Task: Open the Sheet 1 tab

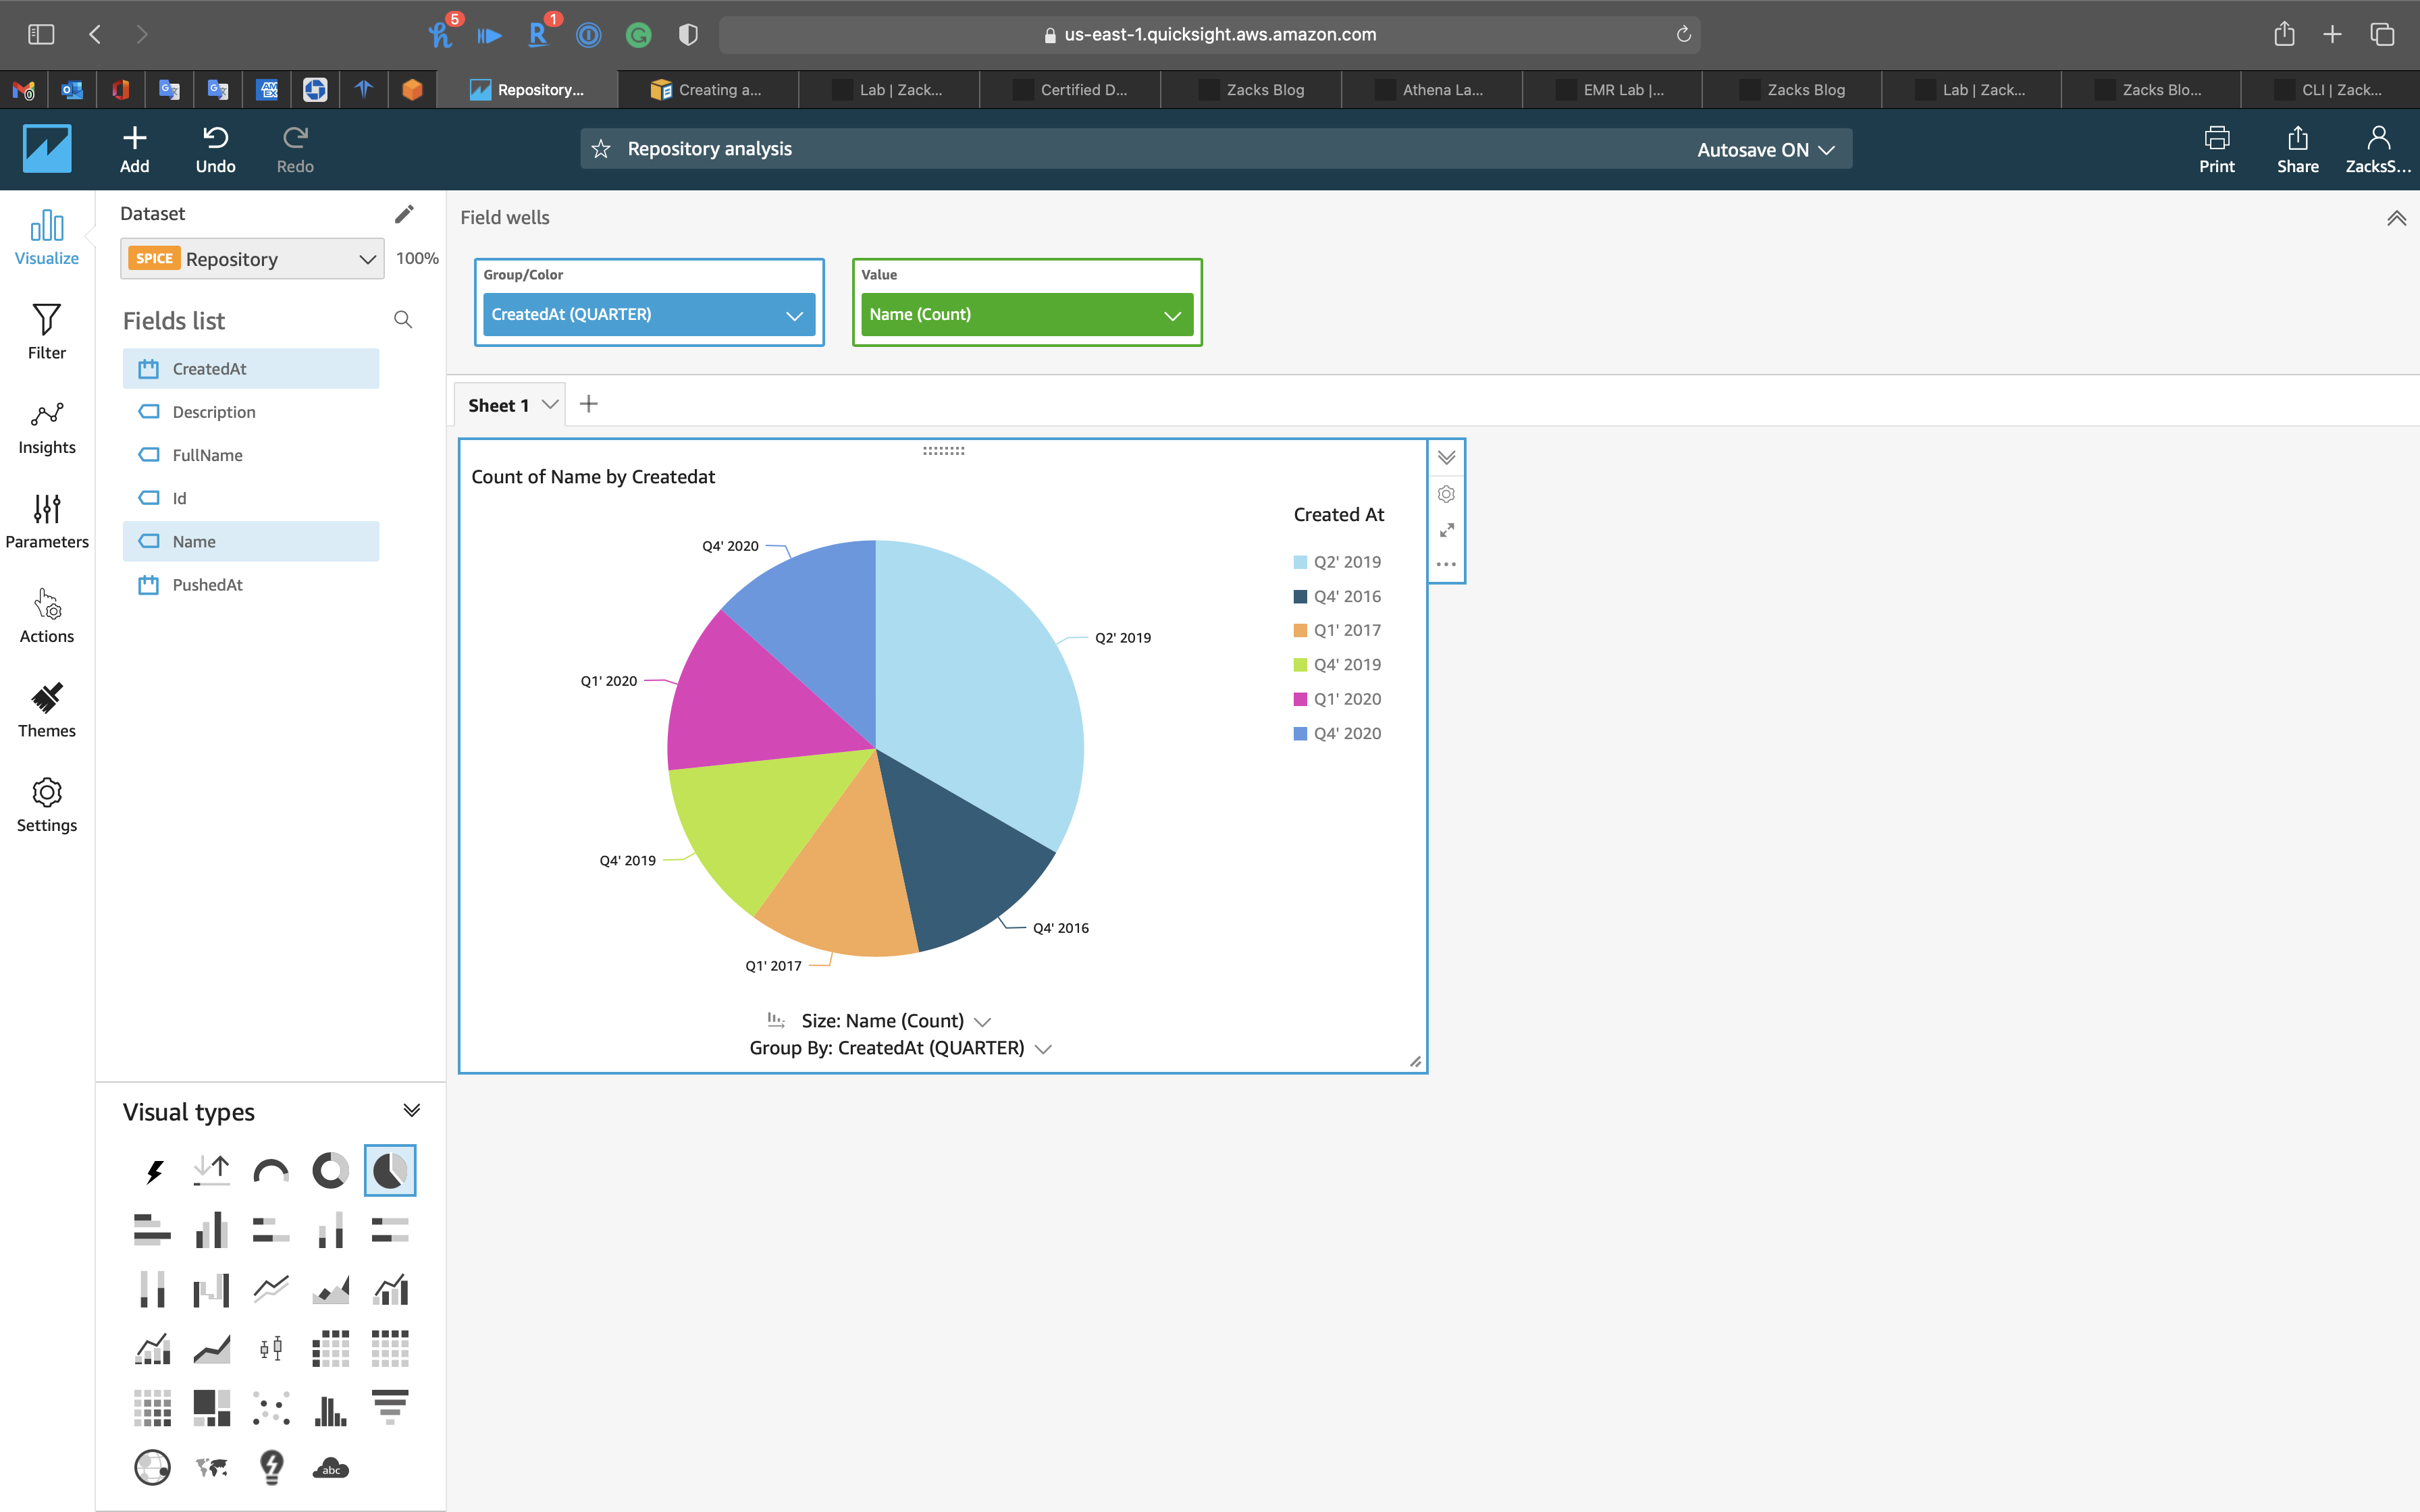Action: 498,405
